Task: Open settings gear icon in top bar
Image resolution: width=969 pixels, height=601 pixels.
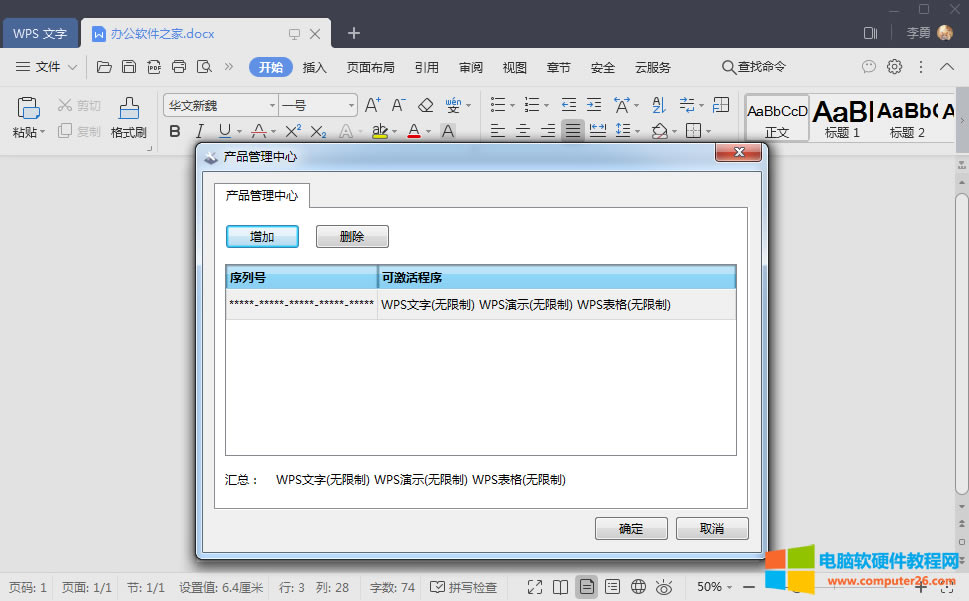Action: click(x=894, y=67)
